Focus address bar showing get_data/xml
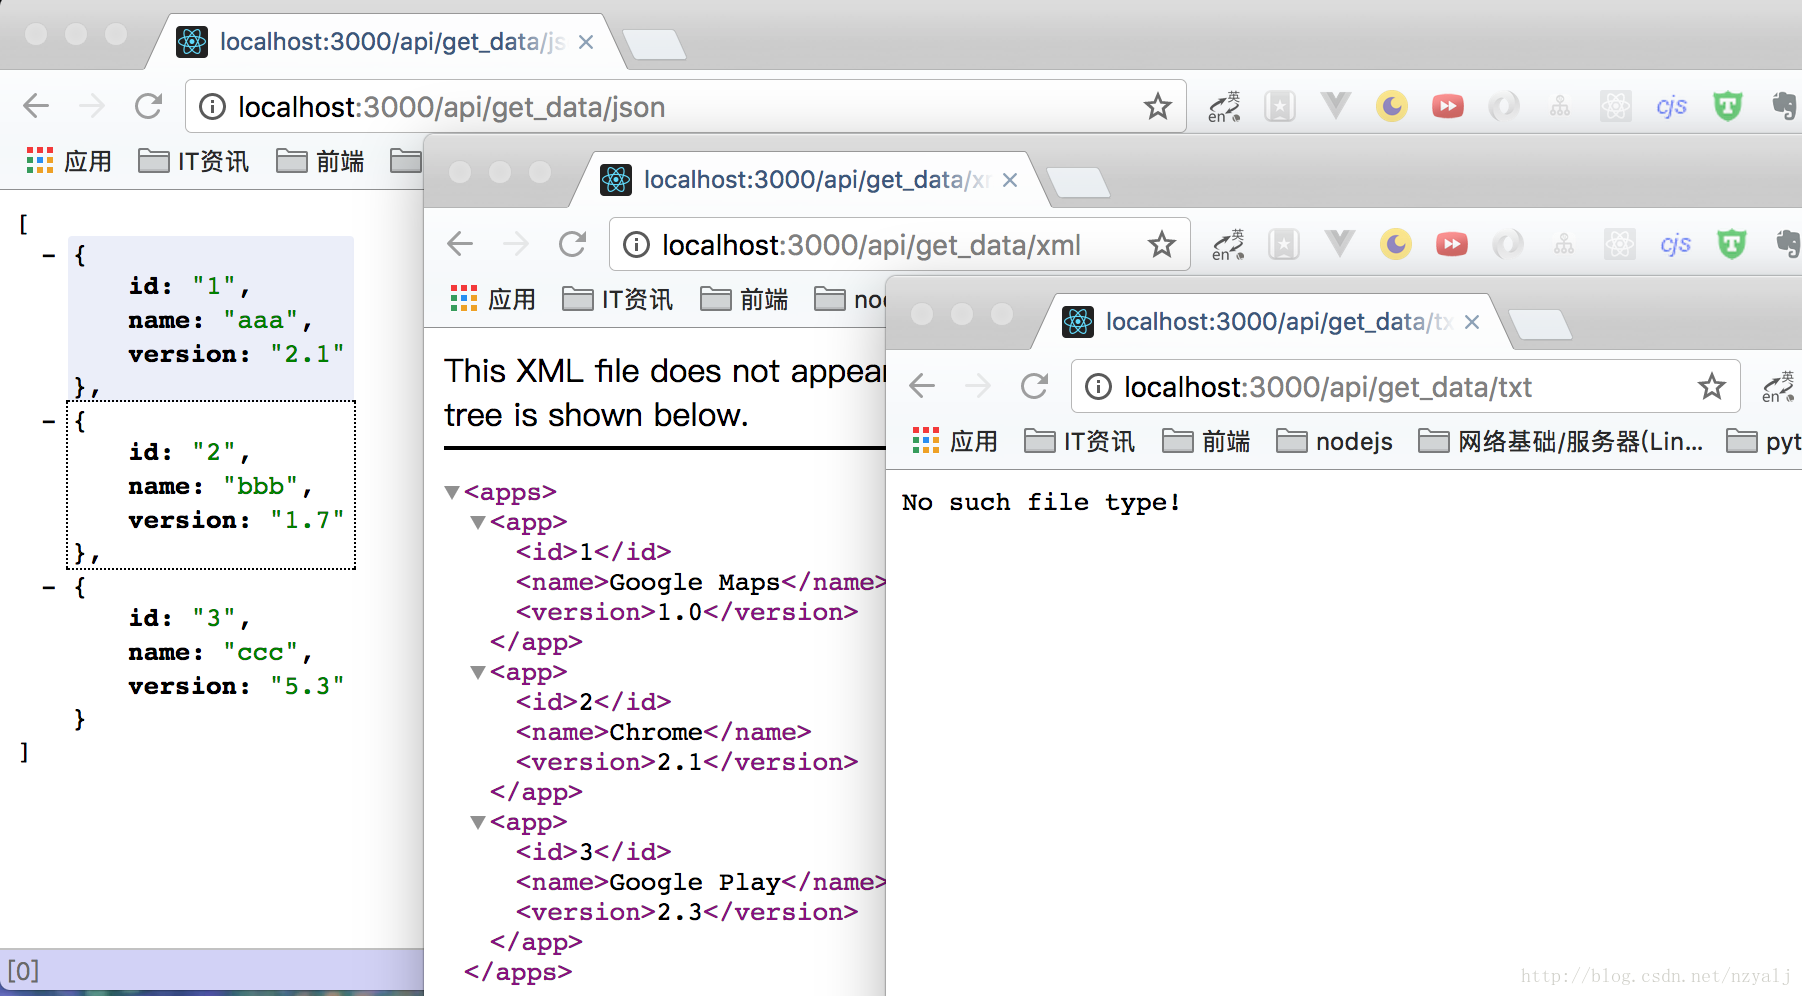 point(899,244)
